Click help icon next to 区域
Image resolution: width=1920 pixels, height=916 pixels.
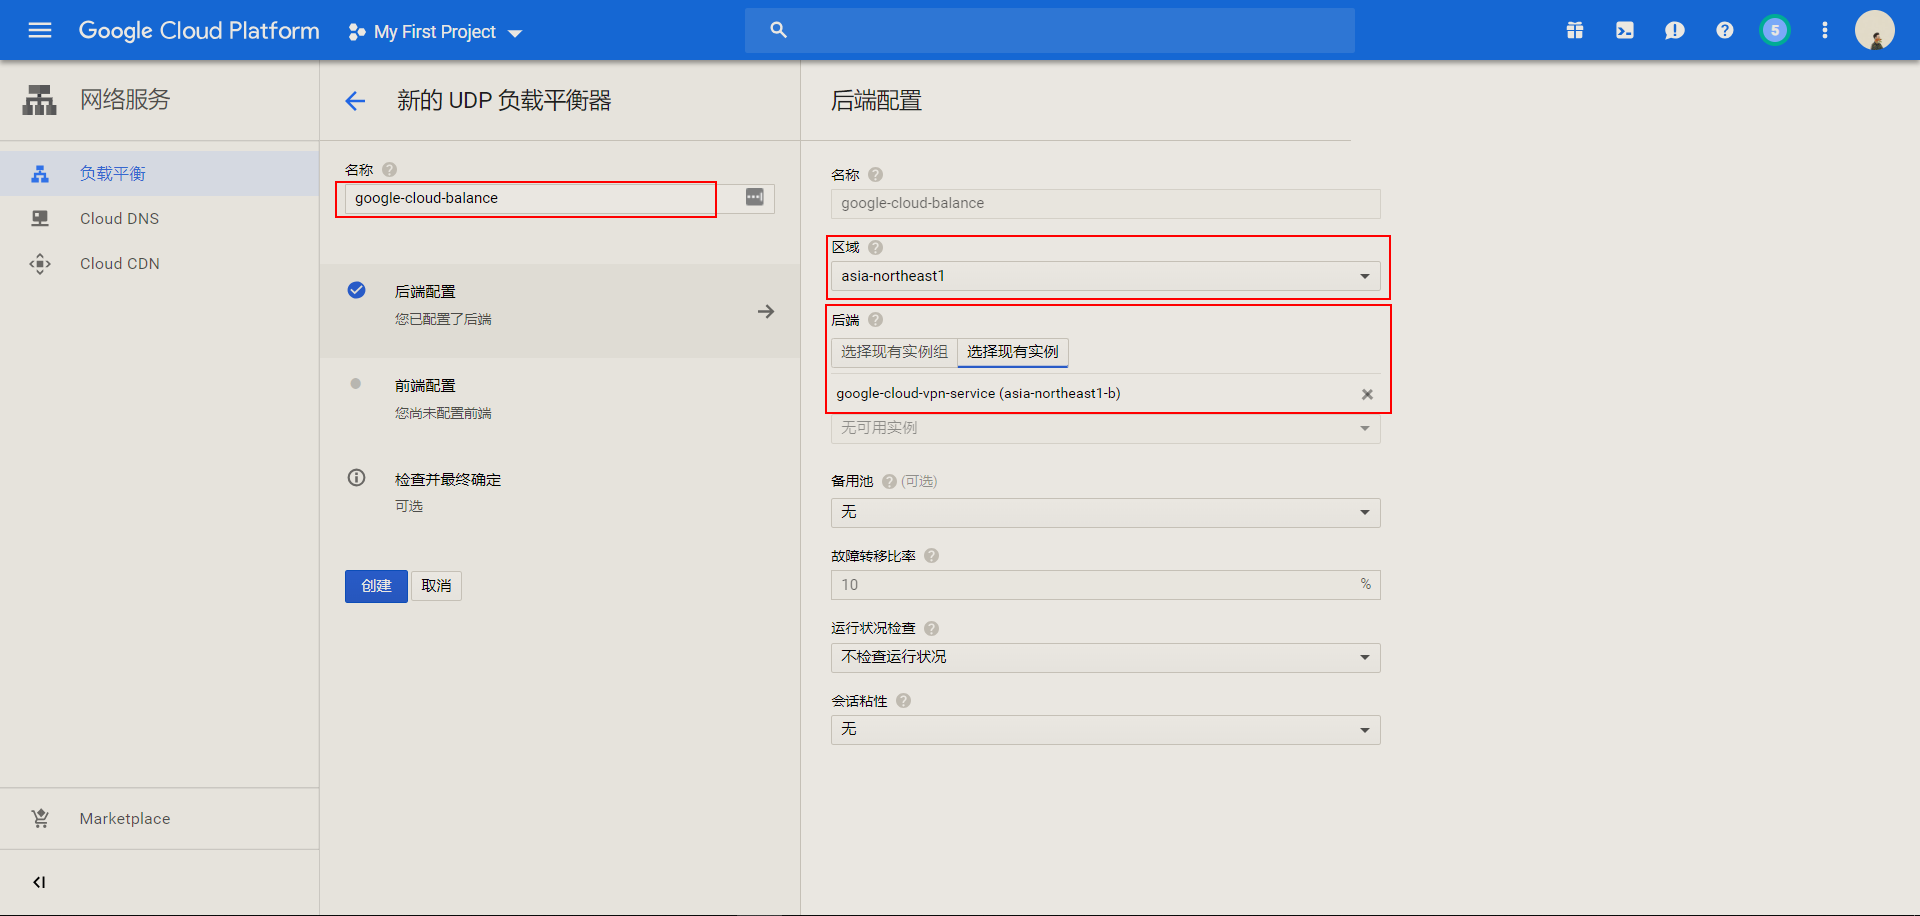876,248
